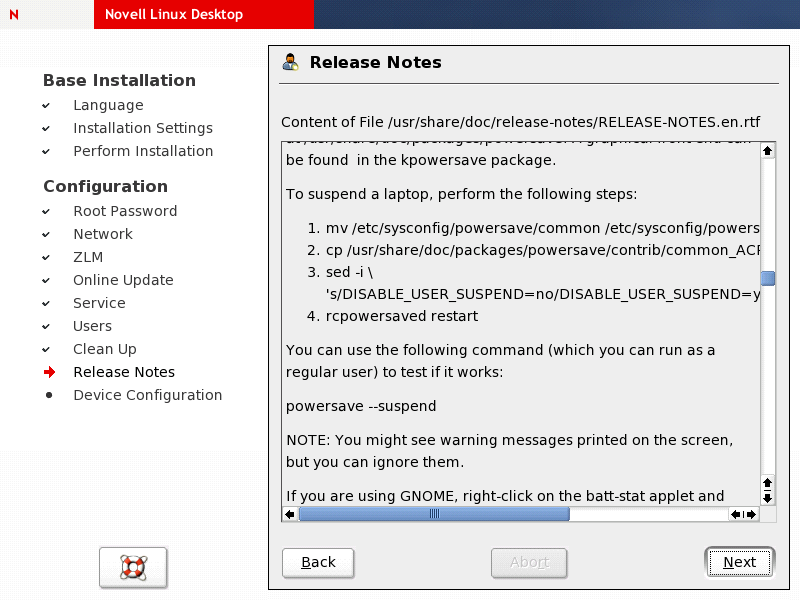Select the Perform Installation step
Screen dimensions: 800x600
click(x=143, y=152)
